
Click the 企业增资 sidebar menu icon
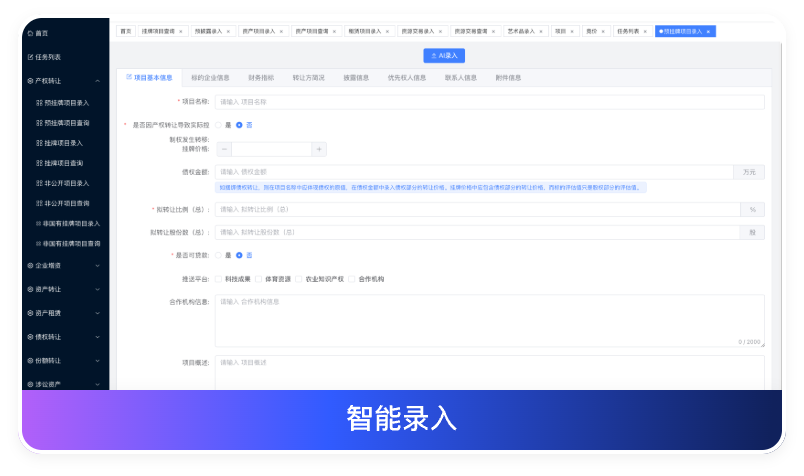(31, 265)
